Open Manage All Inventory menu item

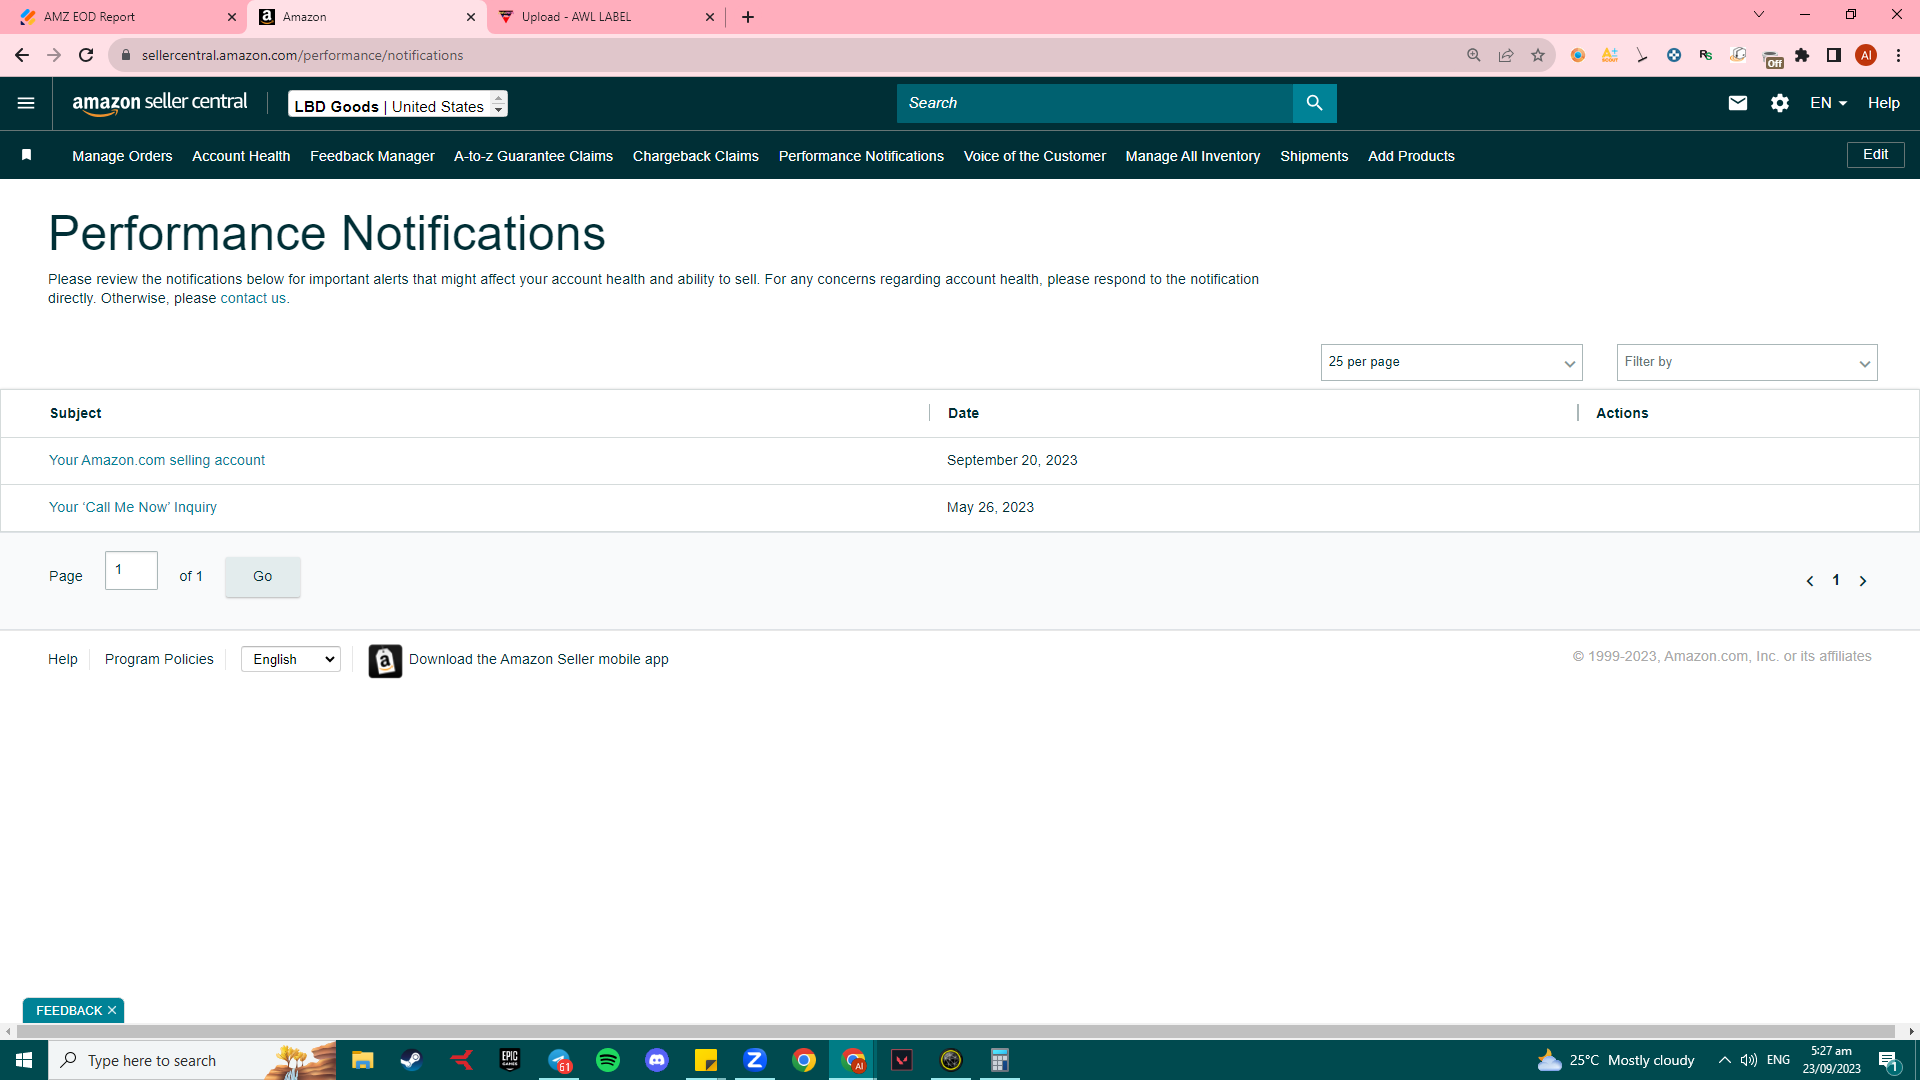pos(1193,156)
